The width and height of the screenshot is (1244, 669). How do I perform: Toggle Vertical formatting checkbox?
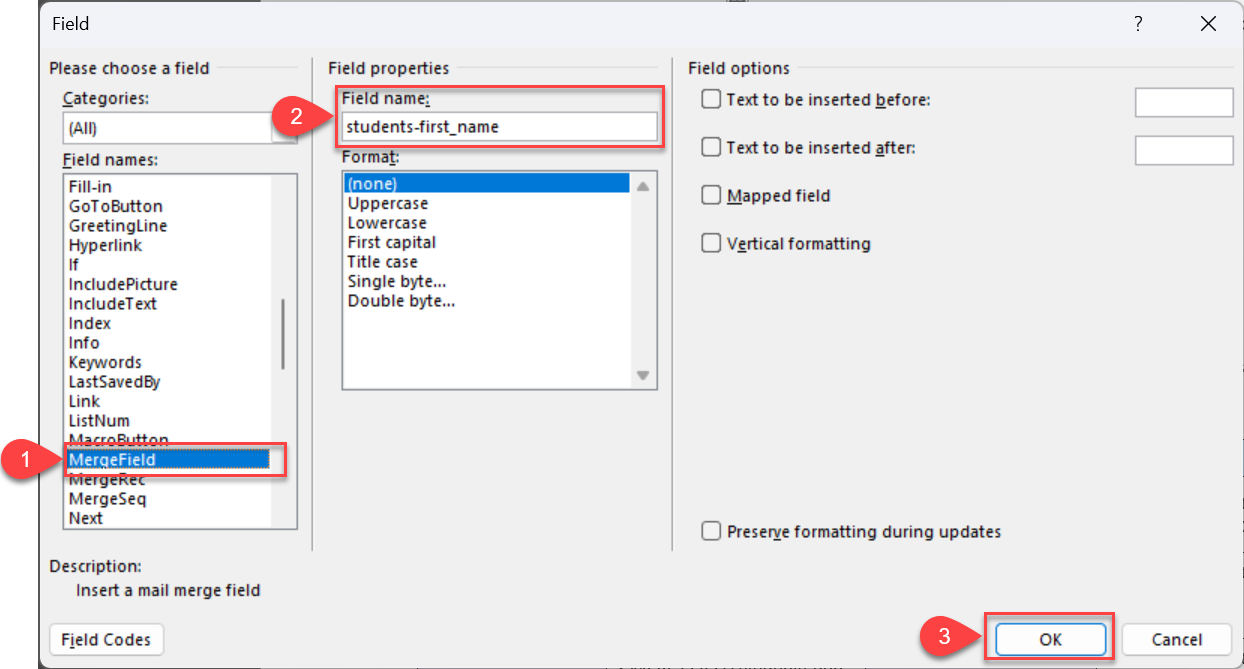711,244
